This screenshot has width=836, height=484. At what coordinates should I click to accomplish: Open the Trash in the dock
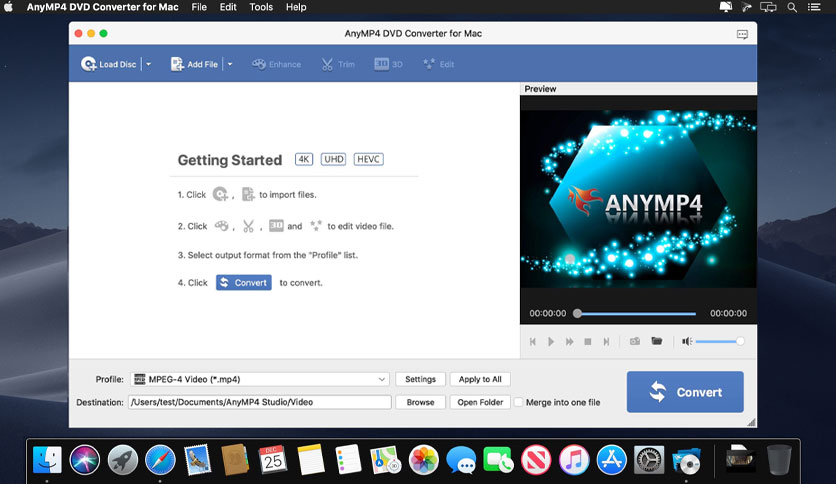pyautogui.click(x=779, y=459)
